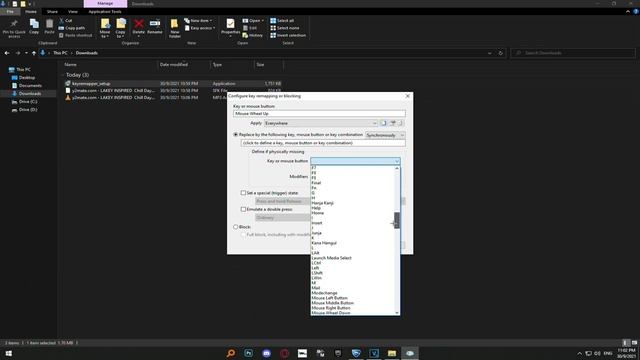The image size is (640, 360).
Task: Collapse the Key or mouse button combo box
Action: (x=396, y=161)
